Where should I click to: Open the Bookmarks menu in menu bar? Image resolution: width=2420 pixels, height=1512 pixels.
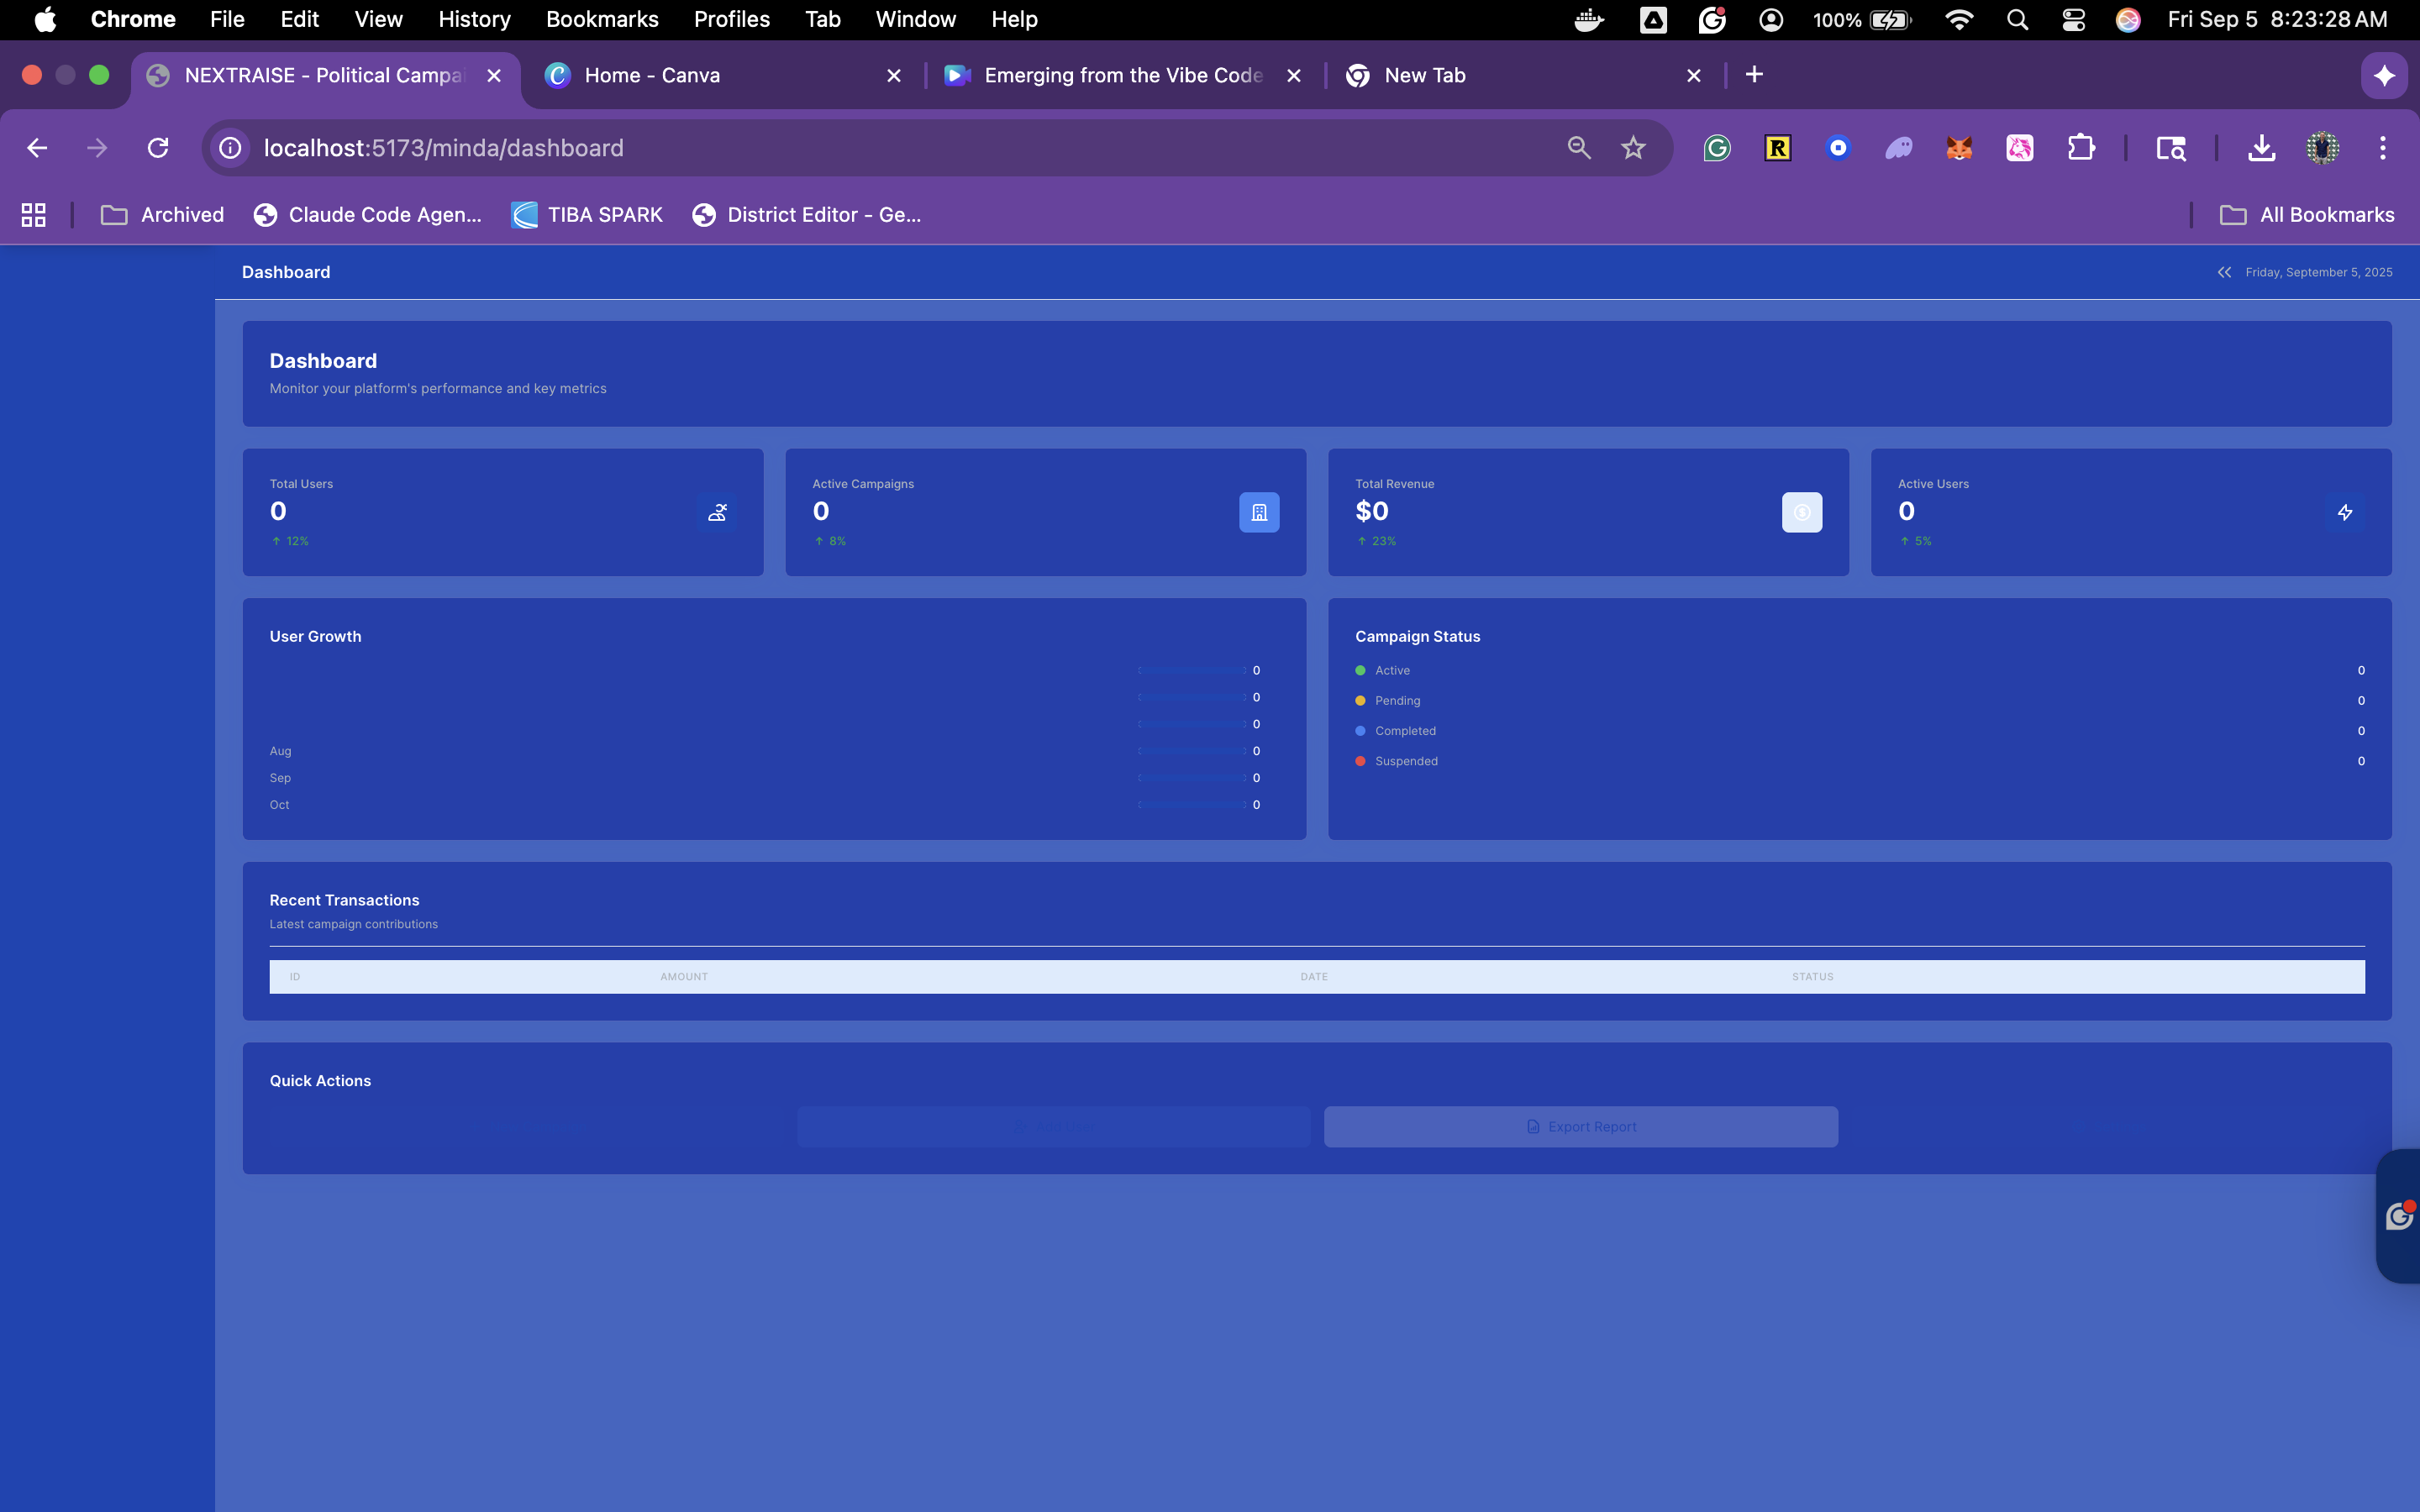pos(602,19)
